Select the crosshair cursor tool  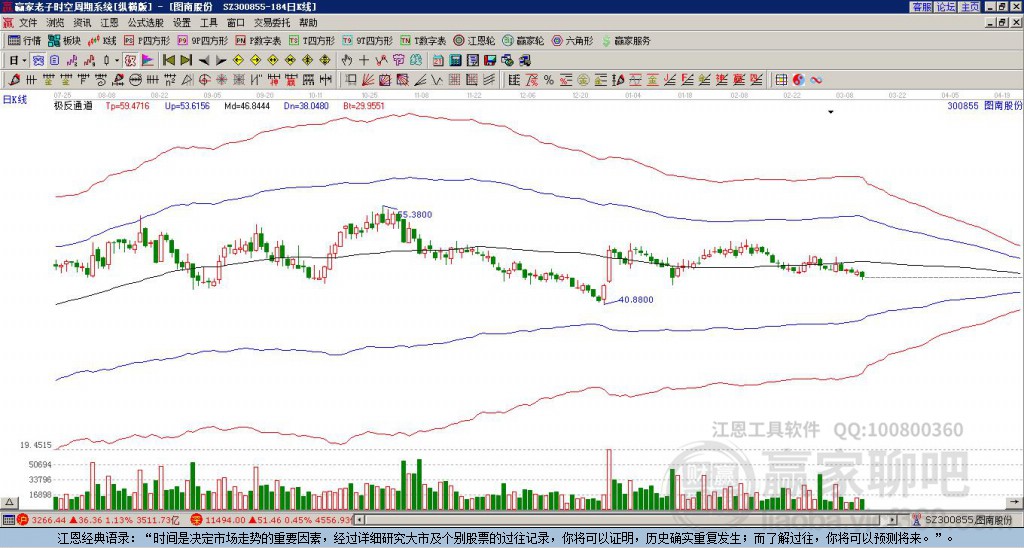pyautogui.click(x=364, y=61)
